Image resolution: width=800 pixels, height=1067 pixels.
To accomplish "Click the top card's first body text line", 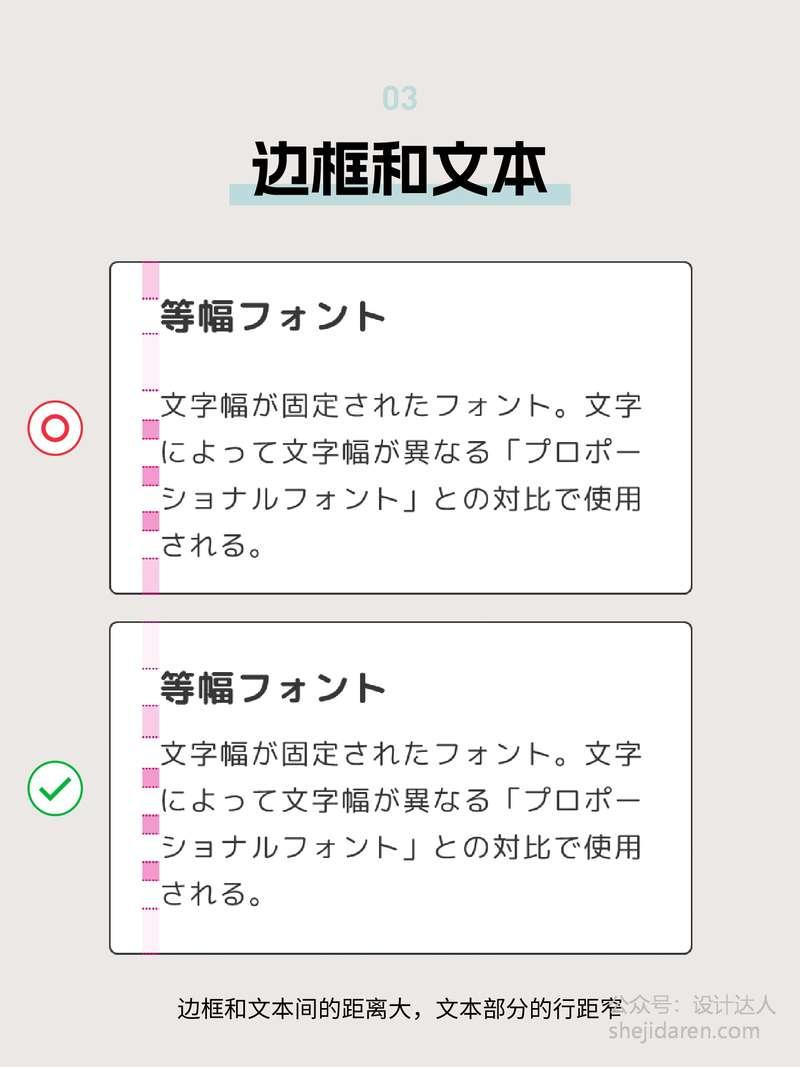I will point(400,406).
